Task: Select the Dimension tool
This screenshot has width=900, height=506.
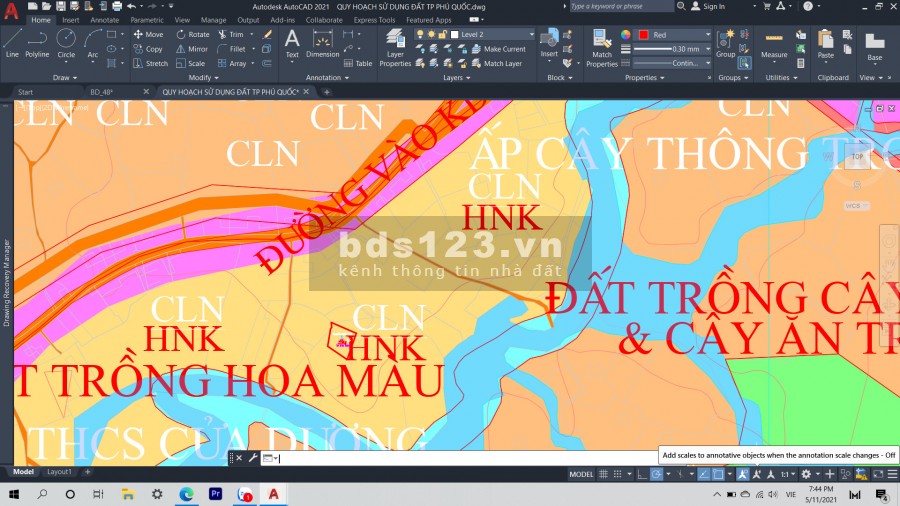Action: point(323,44)
